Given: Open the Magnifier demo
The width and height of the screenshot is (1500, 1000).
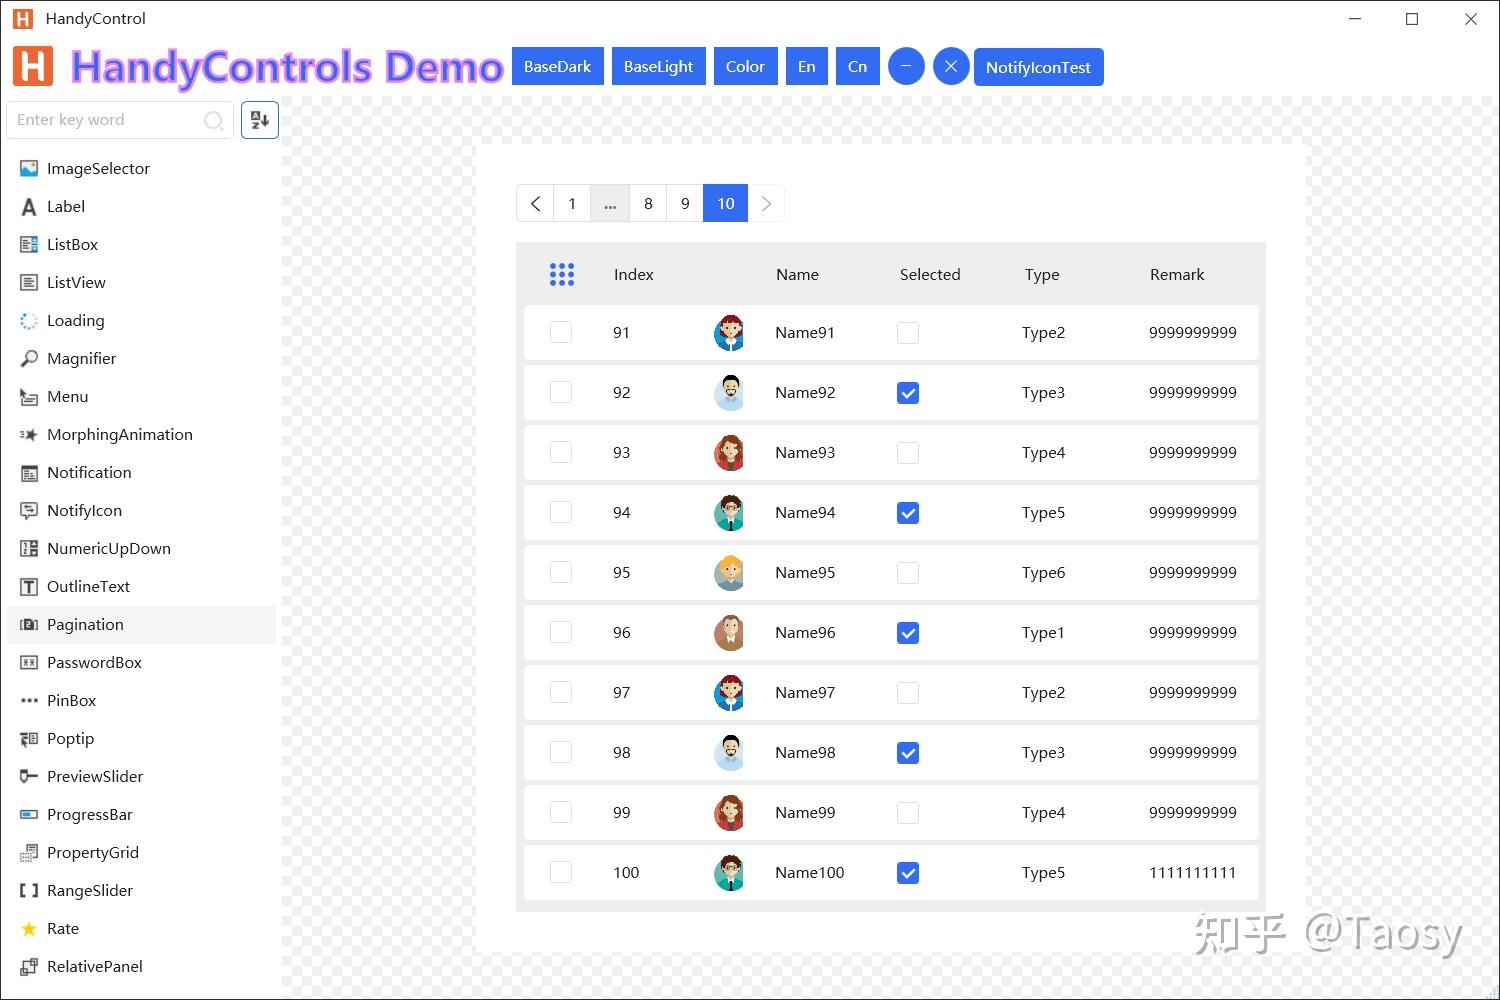Looking at the screenshot, I should (x=81, y=358).
